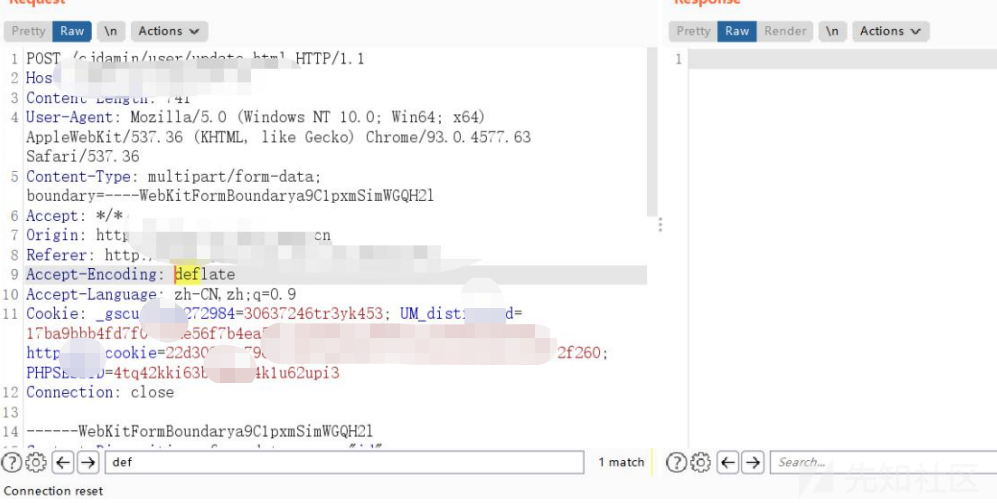Click request search field containing def

344,462
